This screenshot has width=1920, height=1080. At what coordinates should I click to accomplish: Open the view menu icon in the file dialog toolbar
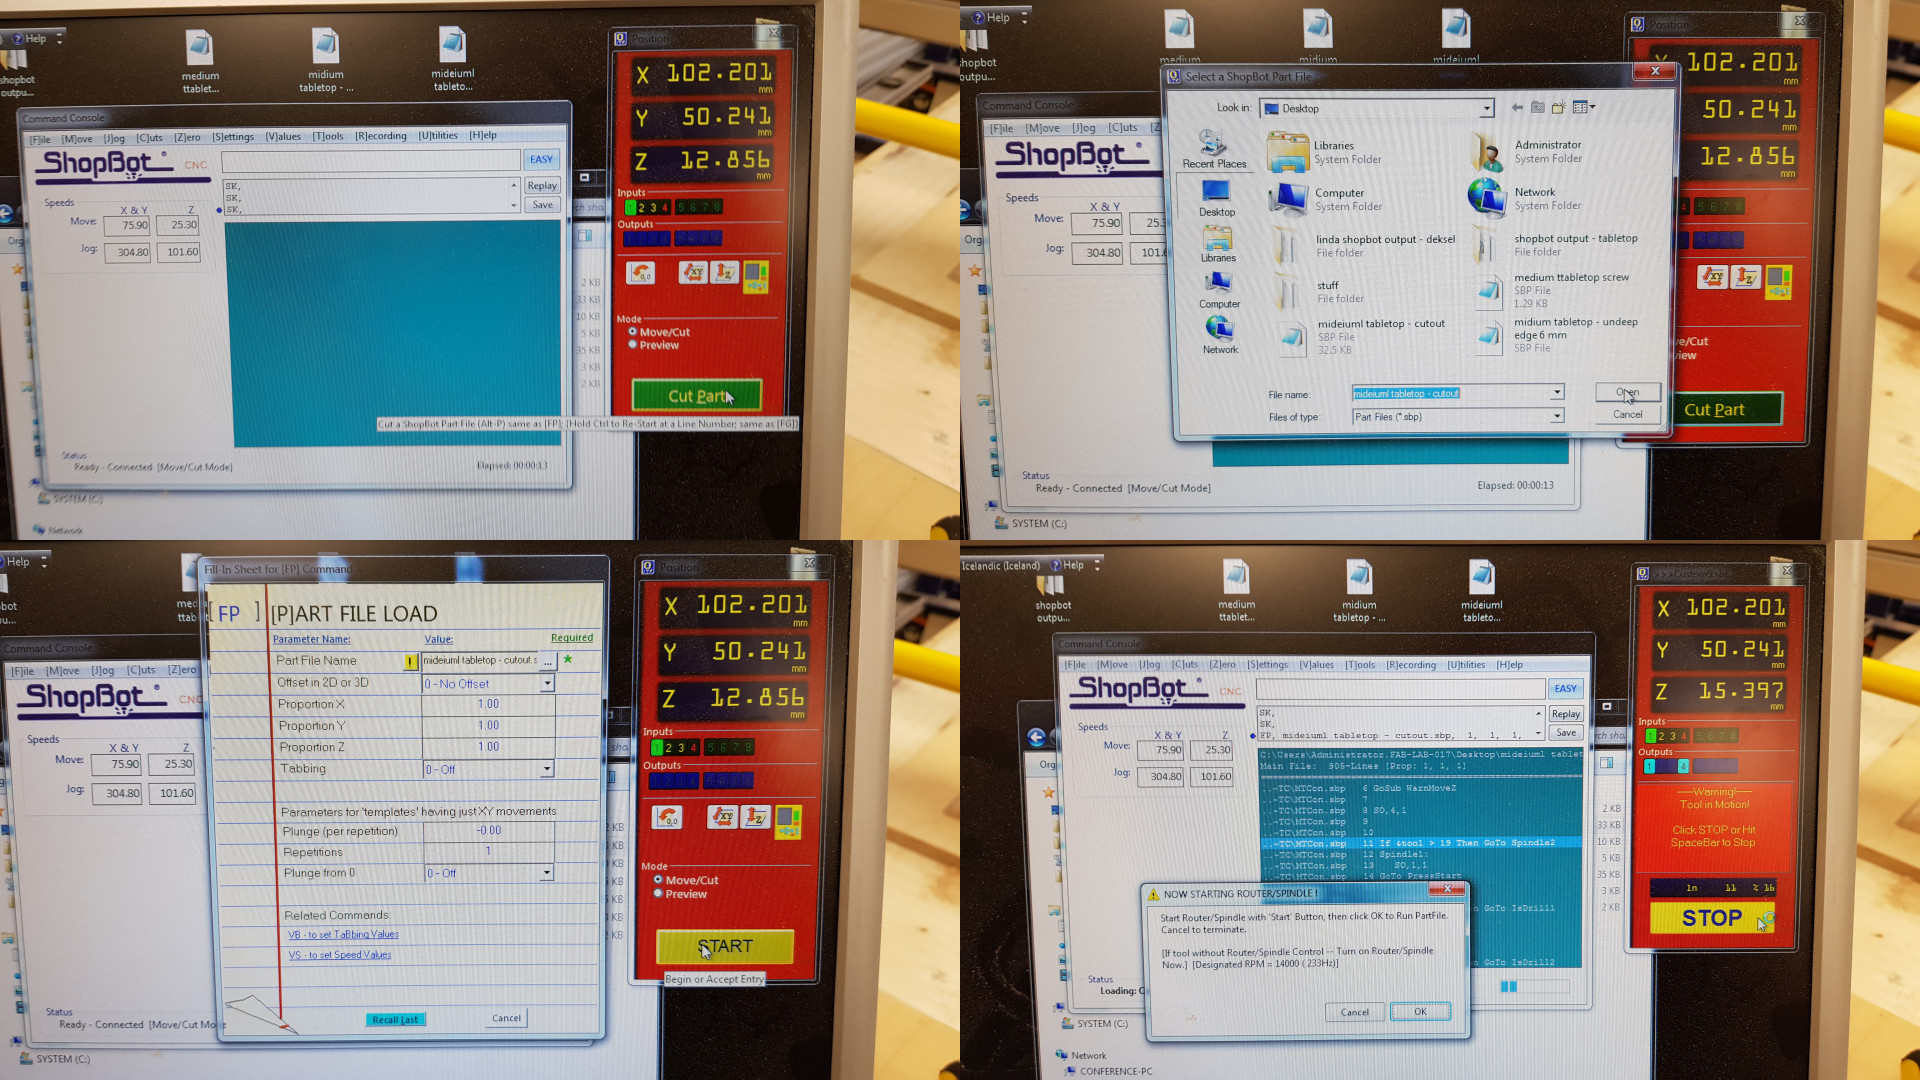(x=1583, y=107)
